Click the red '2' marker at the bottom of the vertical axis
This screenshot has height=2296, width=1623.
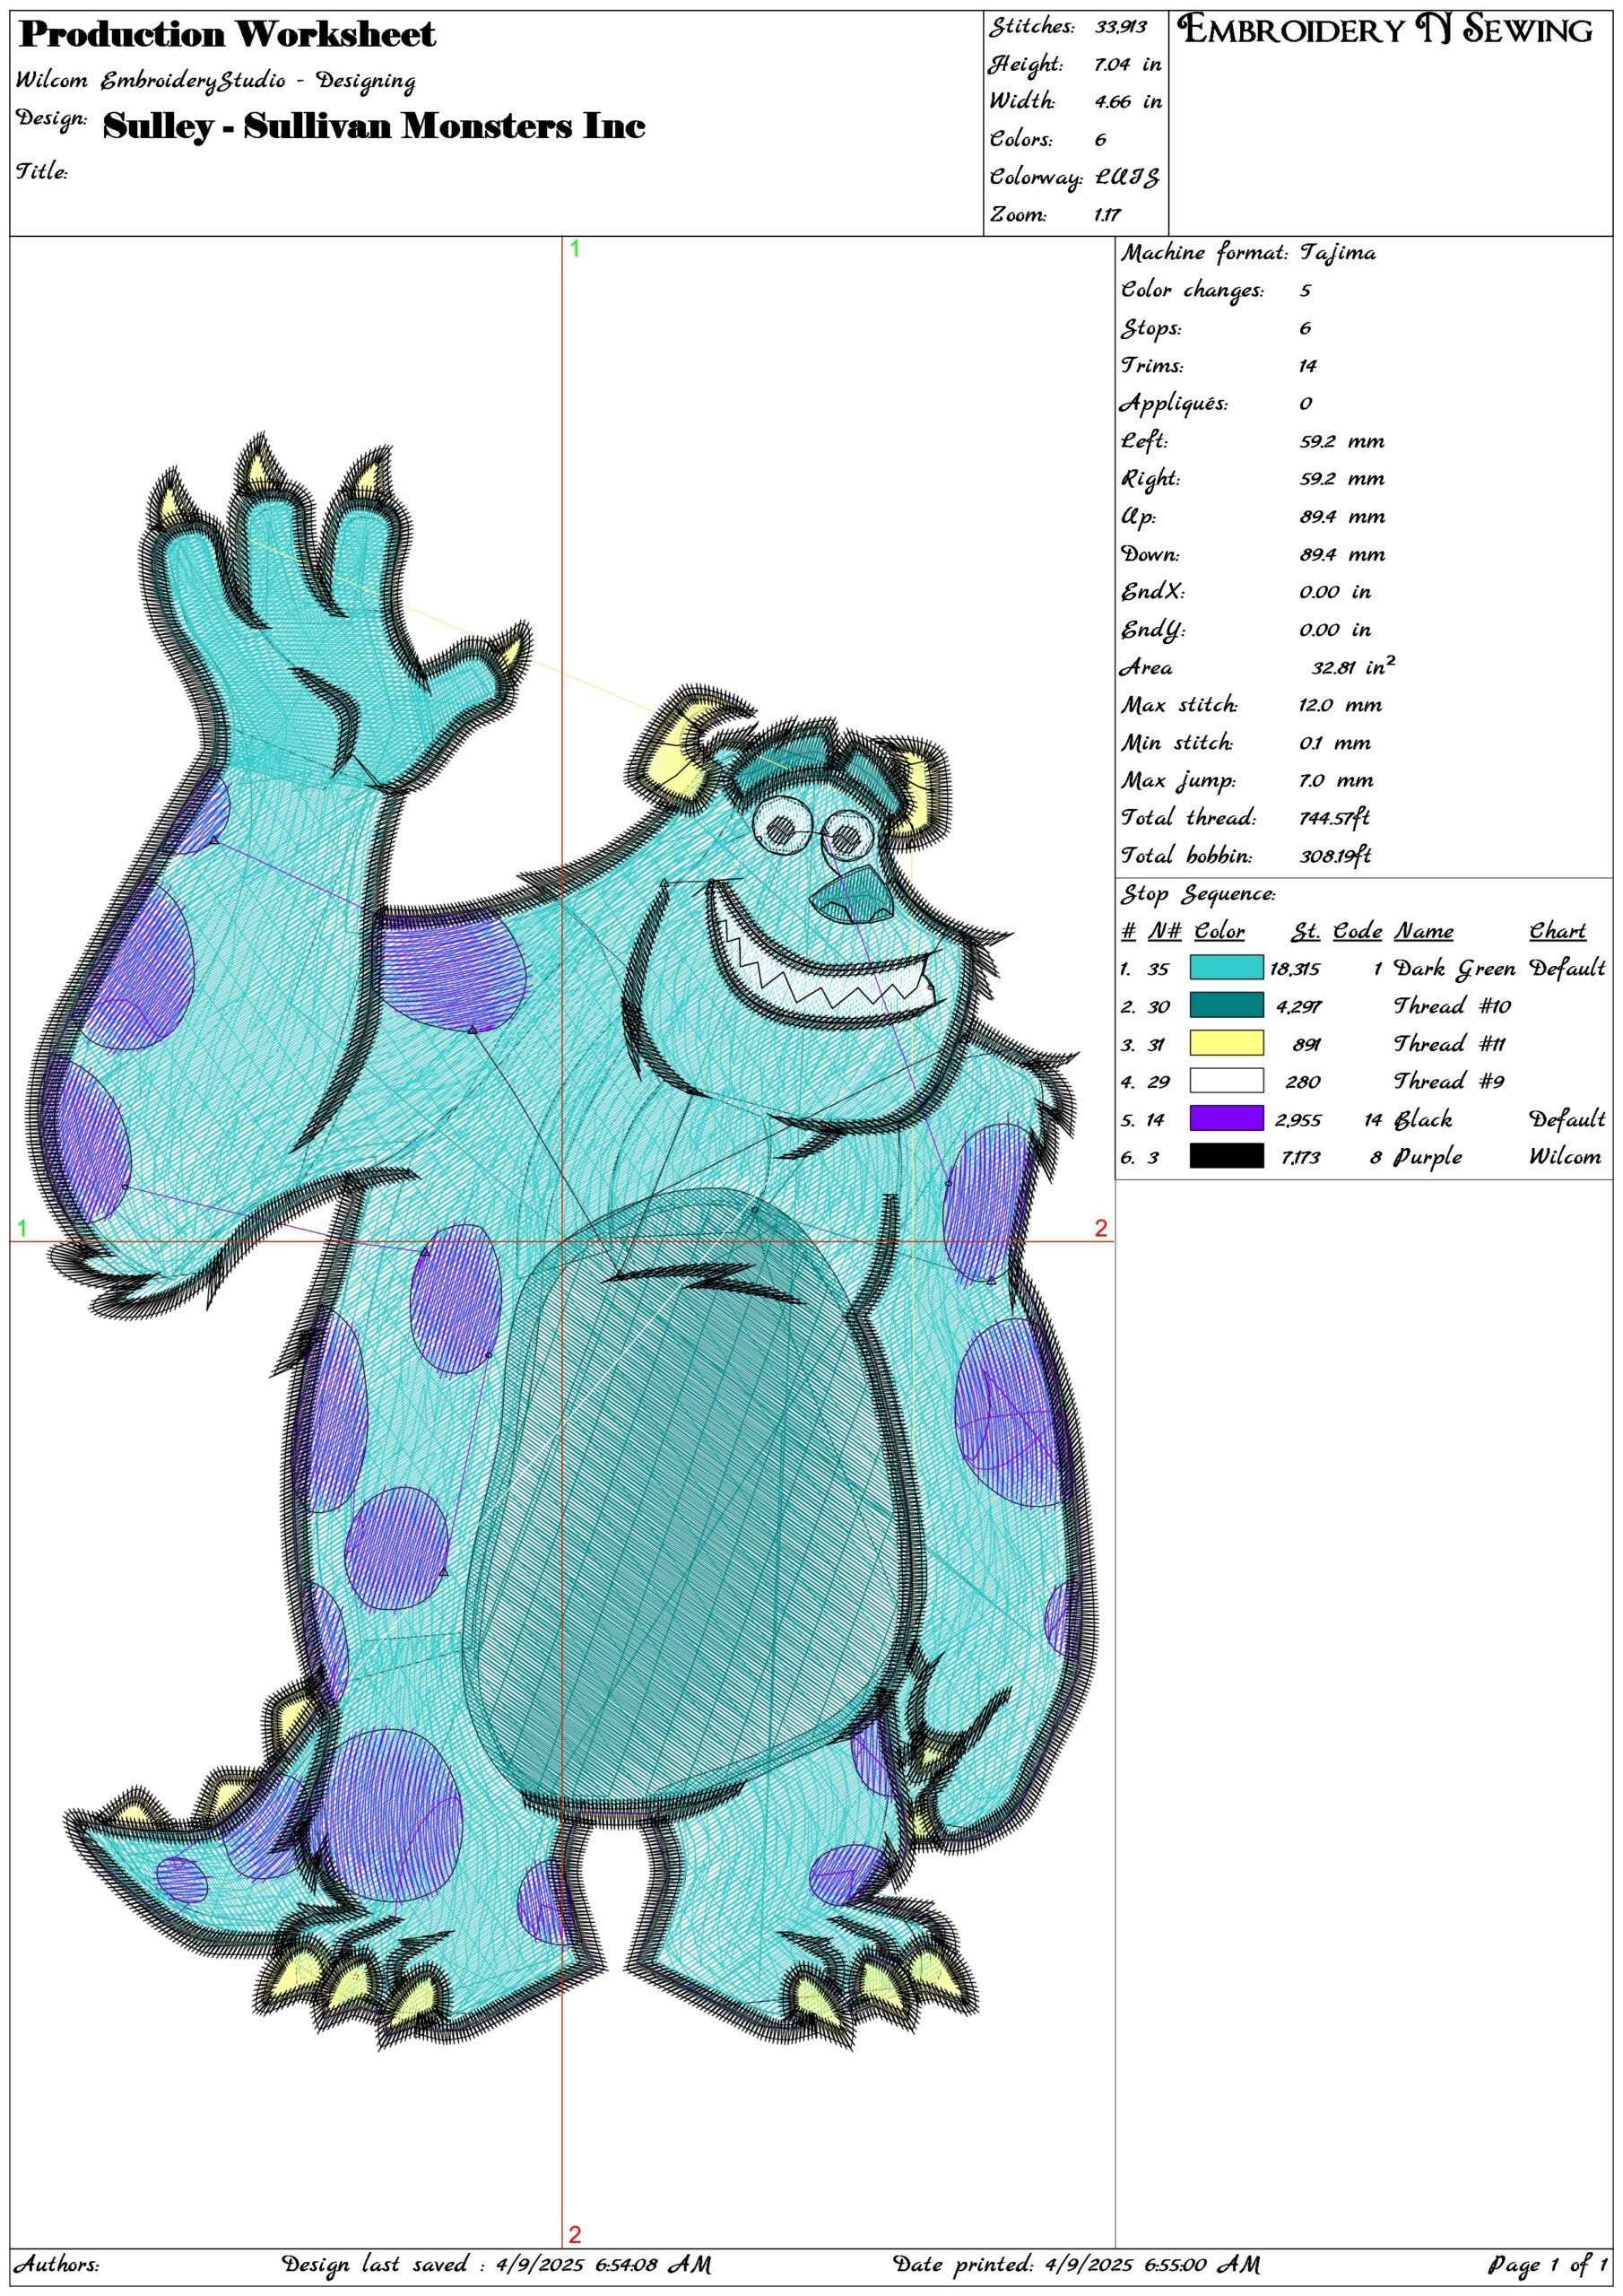[x=575, y=2235]
